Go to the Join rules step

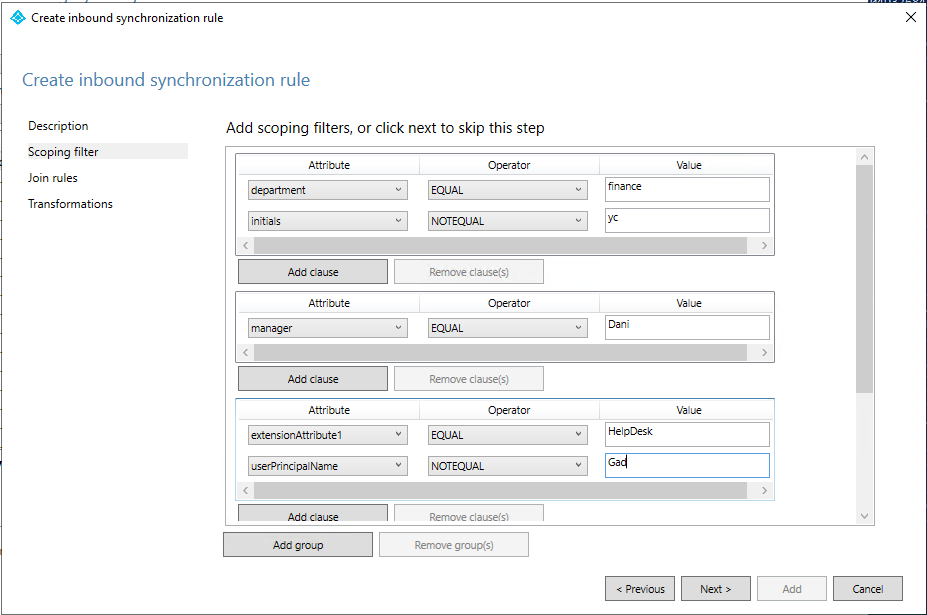(53, 178)
